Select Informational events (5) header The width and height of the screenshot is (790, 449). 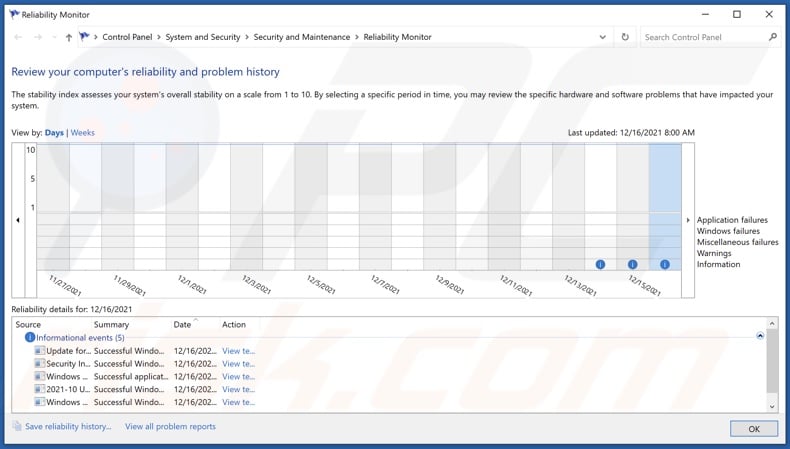click(x=80, y=338)
